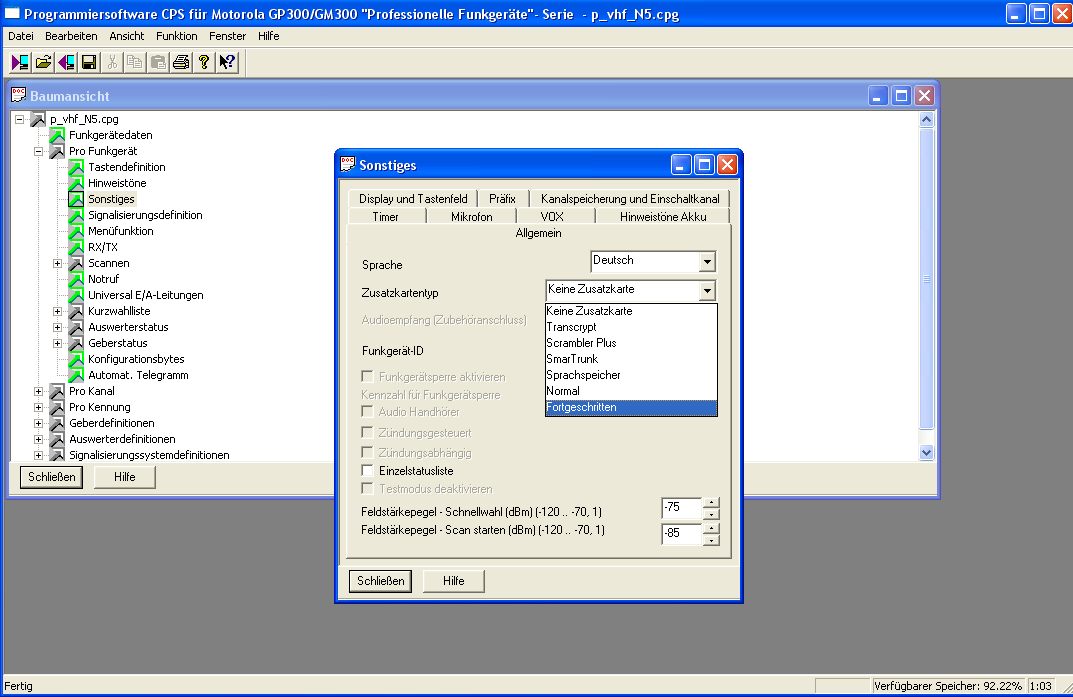The width and height of the screenshot is (1073, 697).
Task: Expand the Pro Kanal tree node
Action: coord(39,391)
